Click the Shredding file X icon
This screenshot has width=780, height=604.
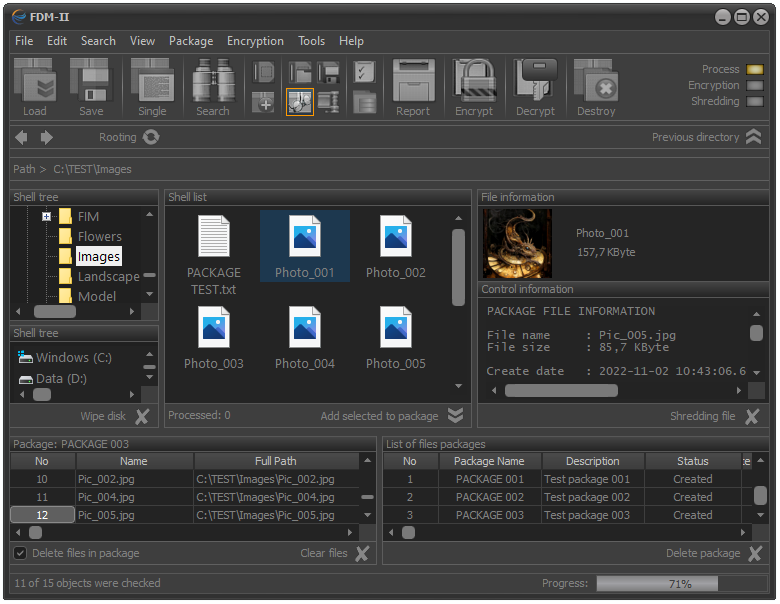tap(752, 416)
